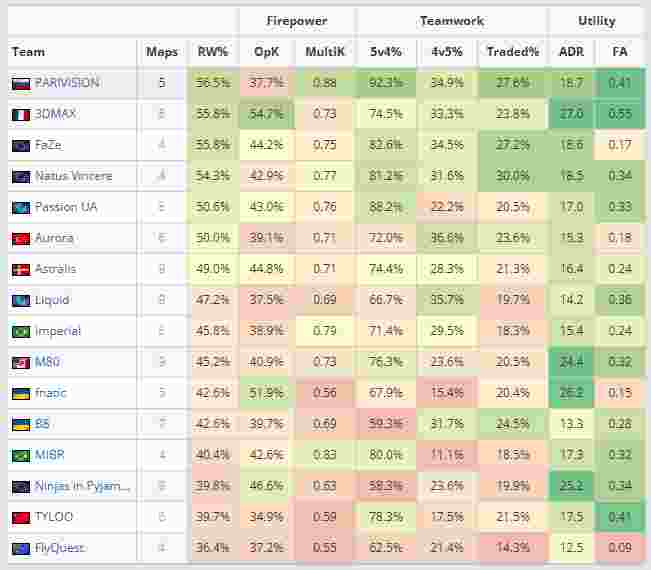Sort table by RW% column header
The height and width of the screenshot is (570, 651).
pos(212,52)
